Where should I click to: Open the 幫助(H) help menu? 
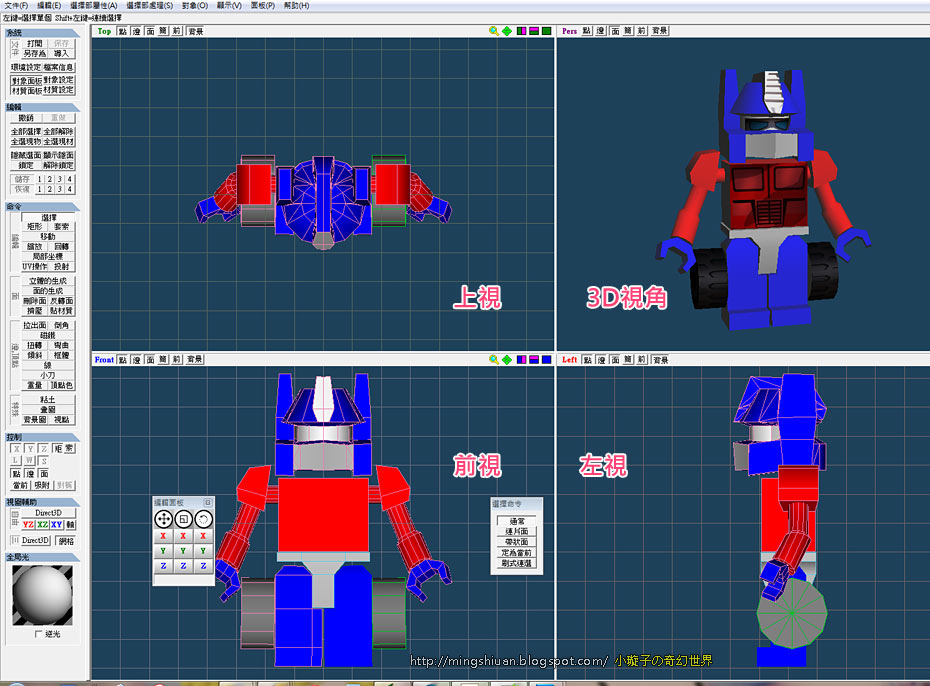pos(297,5)
